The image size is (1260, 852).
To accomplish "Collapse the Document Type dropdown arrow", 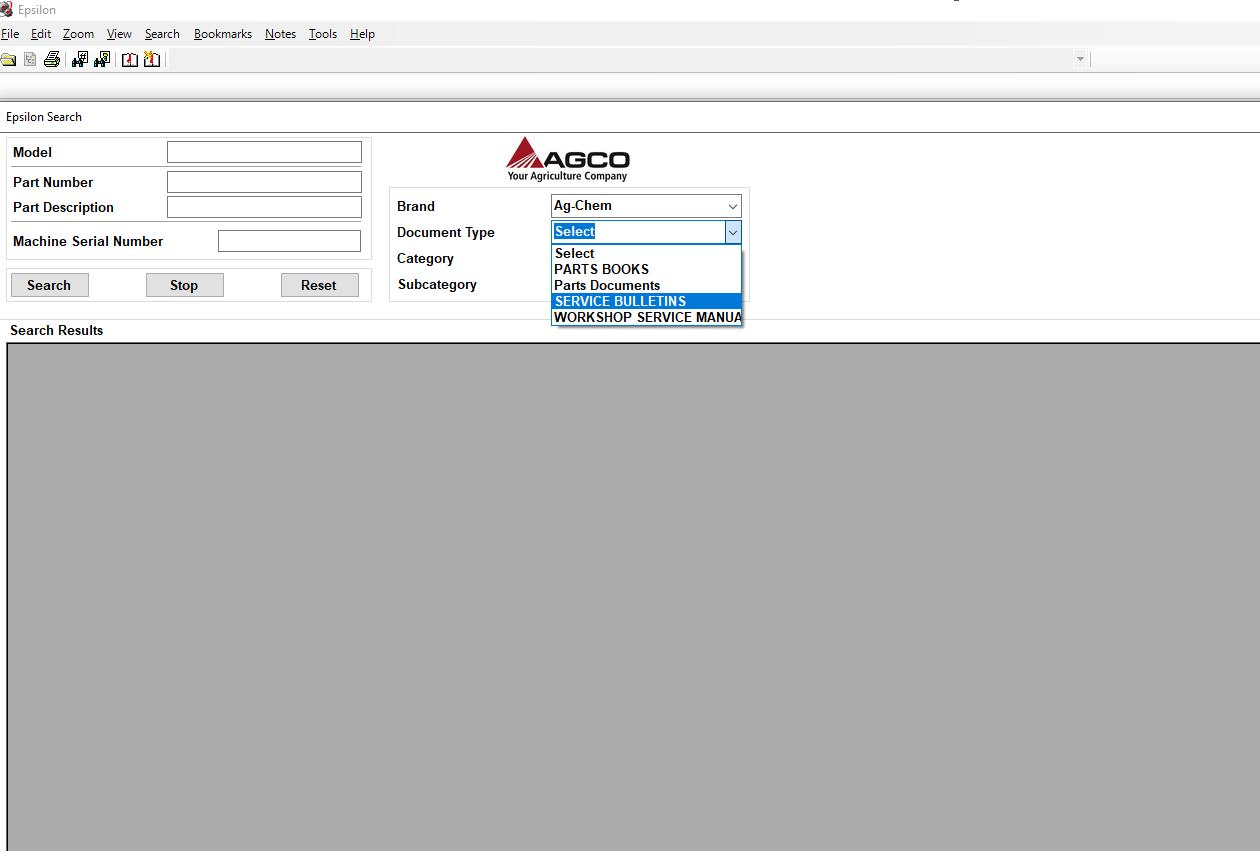I will click(733, 232).
